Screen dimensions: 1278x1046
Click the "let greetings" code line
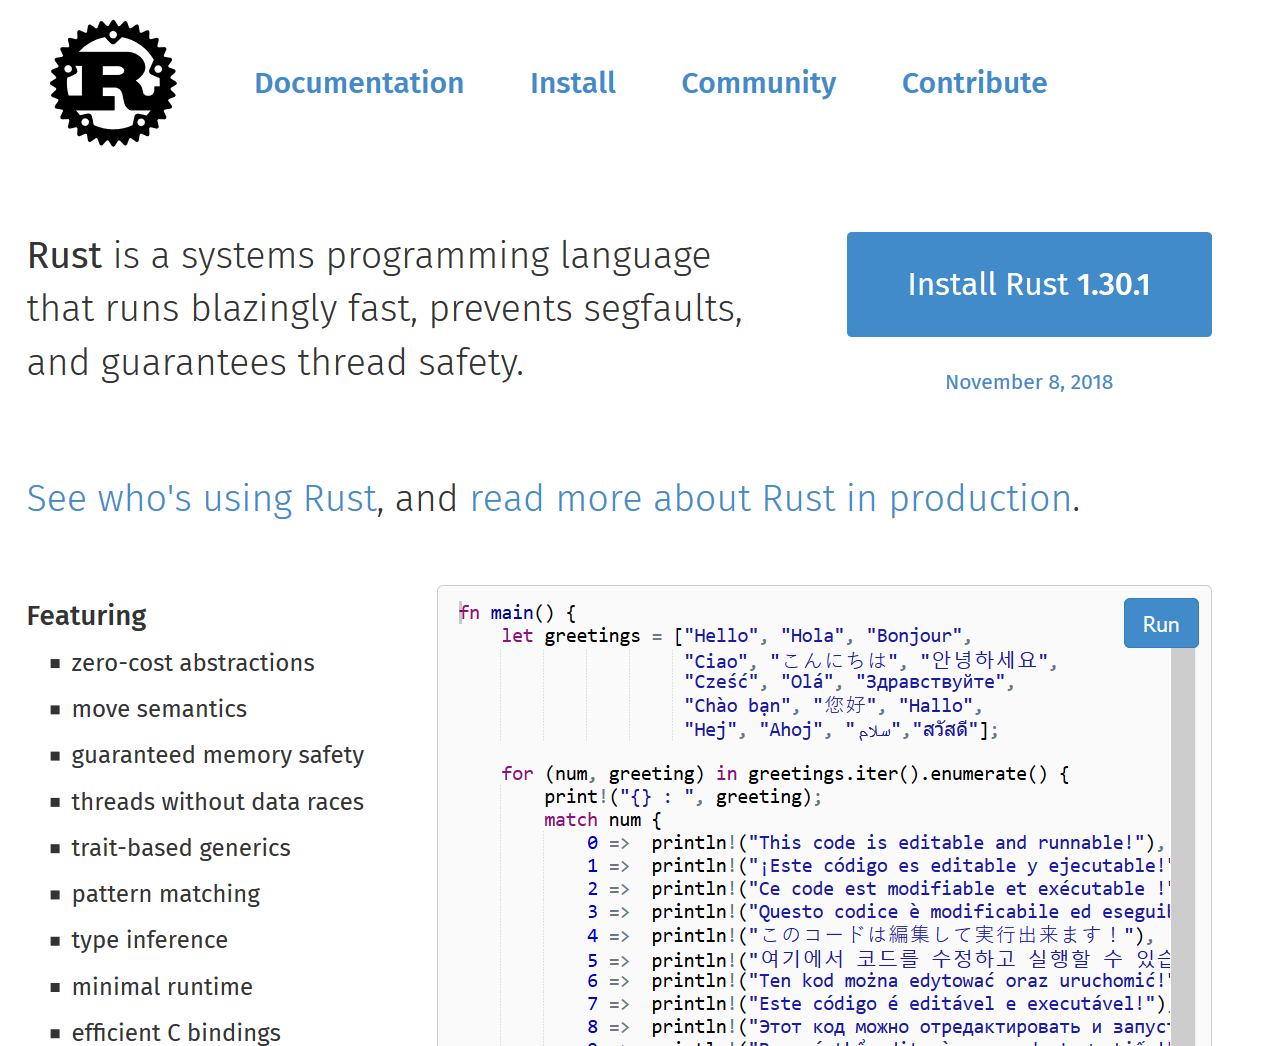point(570,636)
